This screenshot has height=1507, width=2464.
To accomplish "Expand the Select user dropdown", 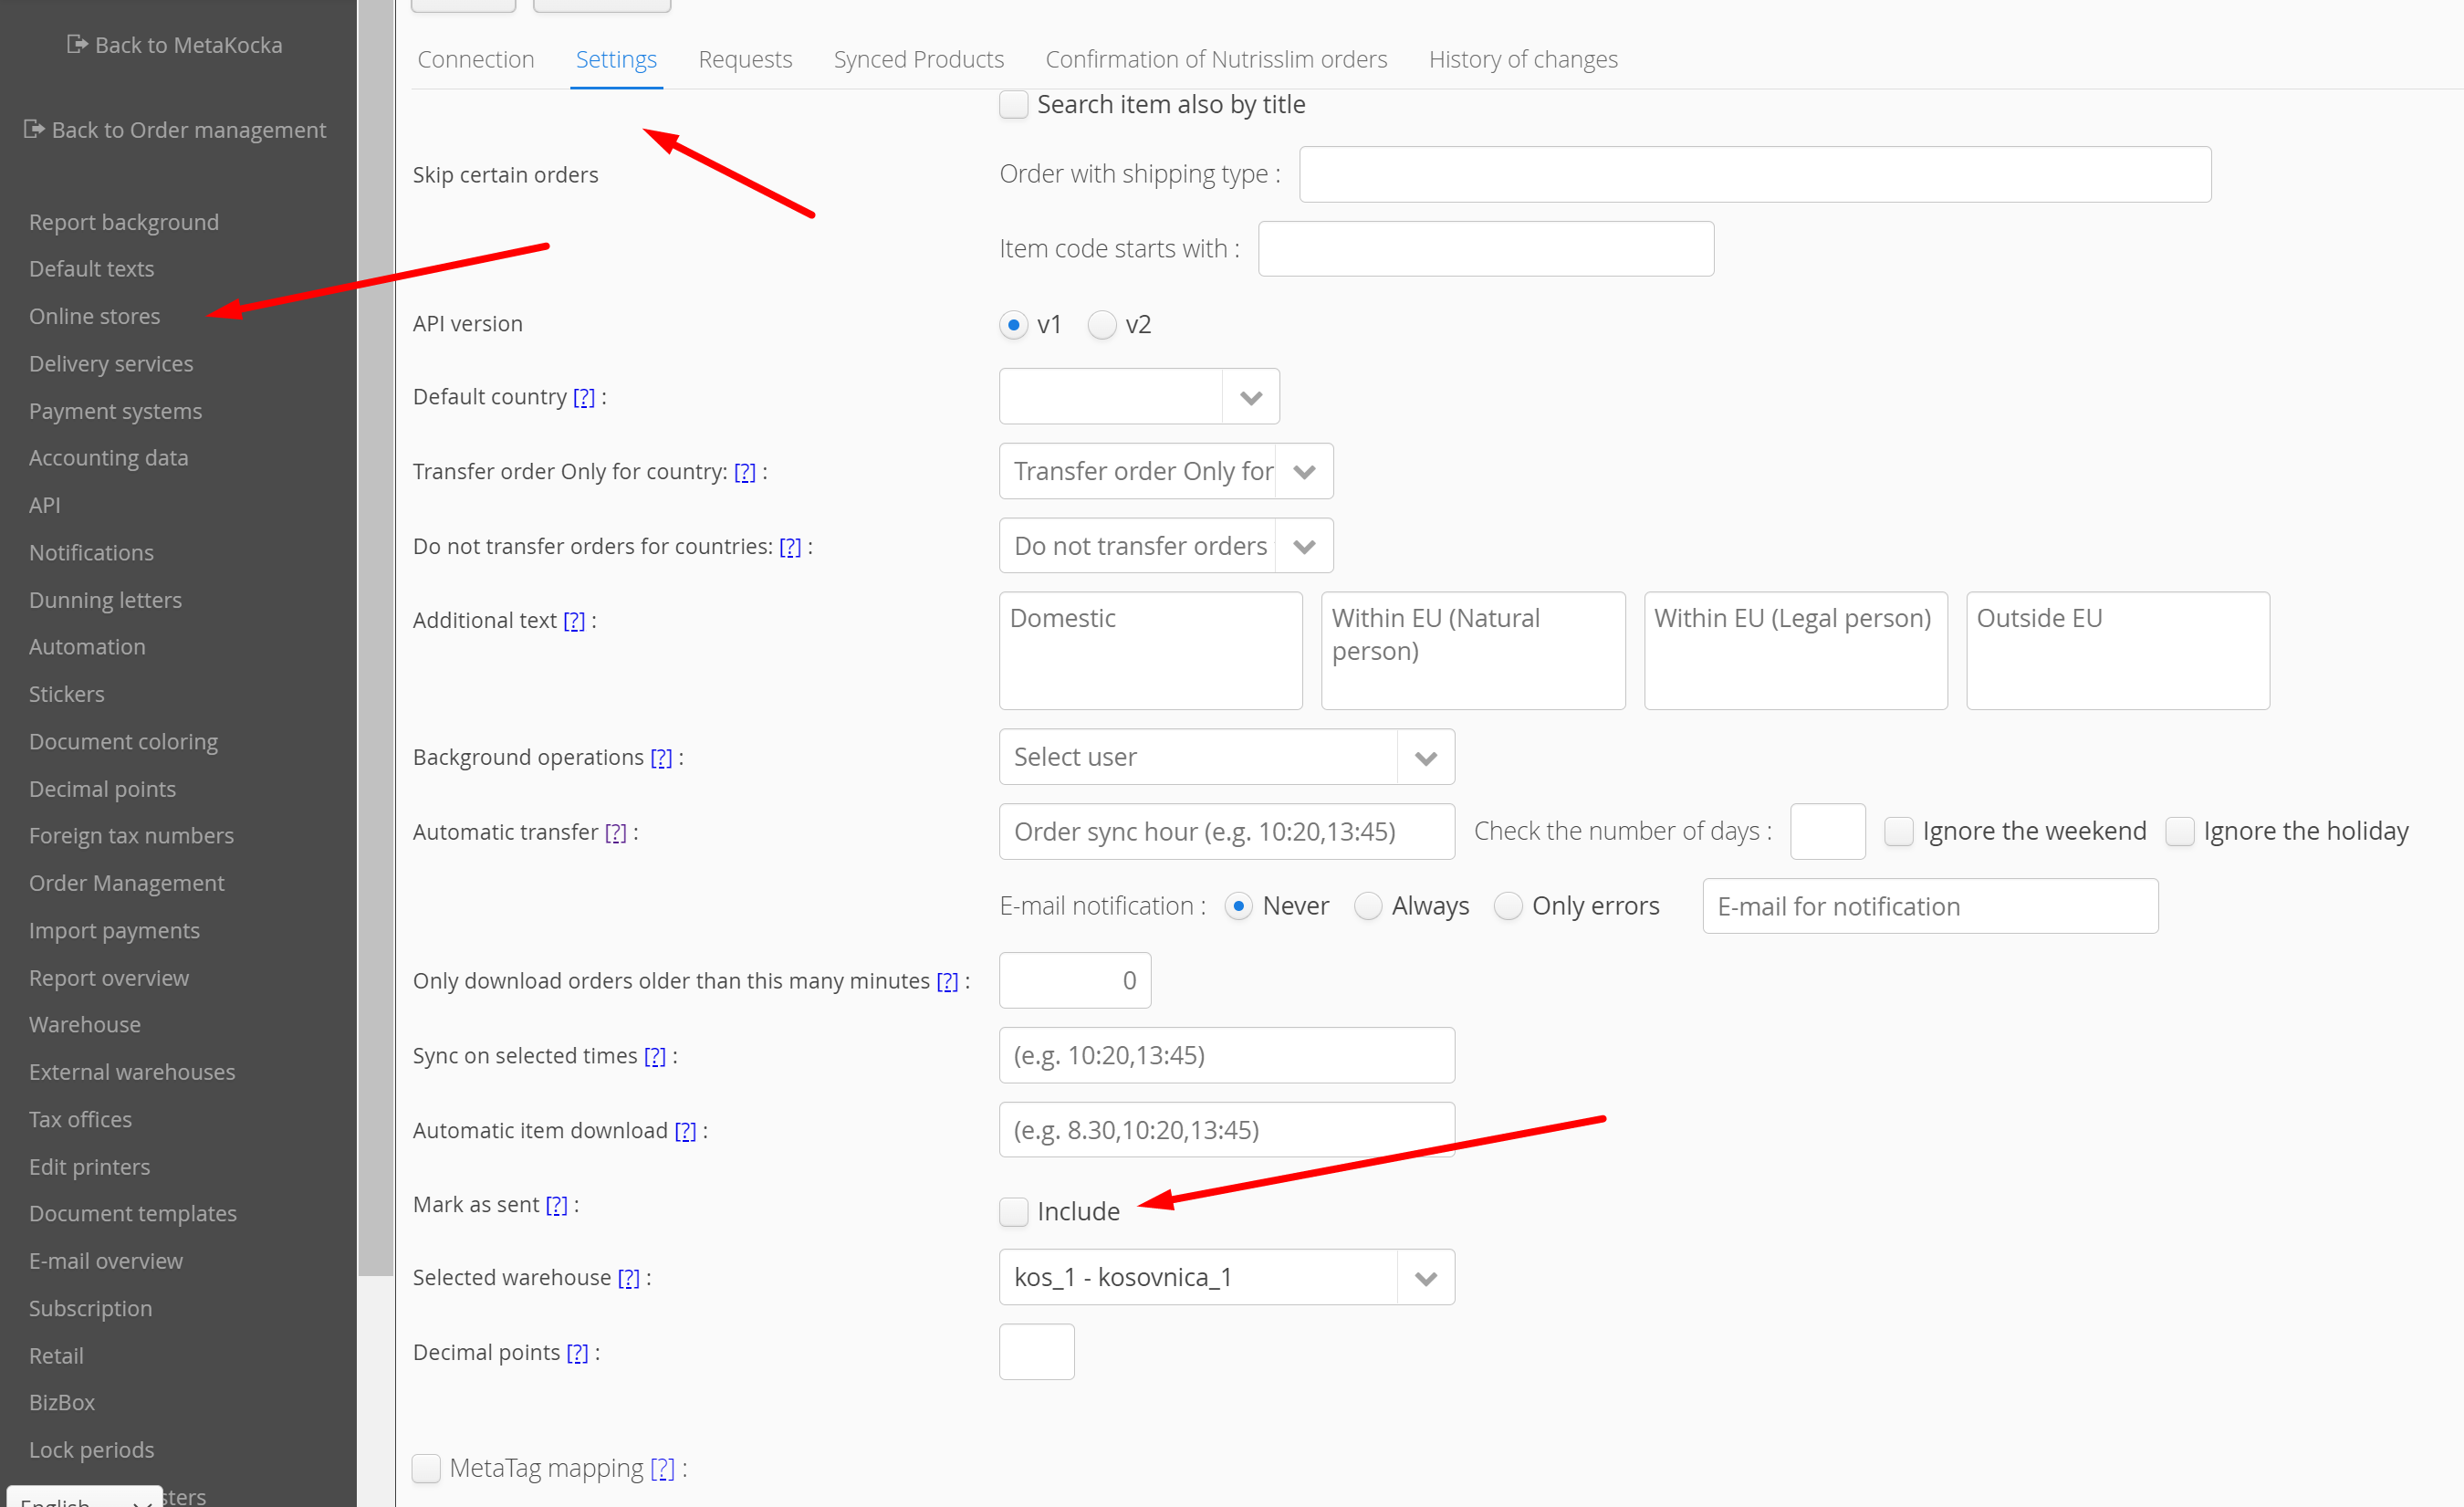I will (x=1425, y=757).
